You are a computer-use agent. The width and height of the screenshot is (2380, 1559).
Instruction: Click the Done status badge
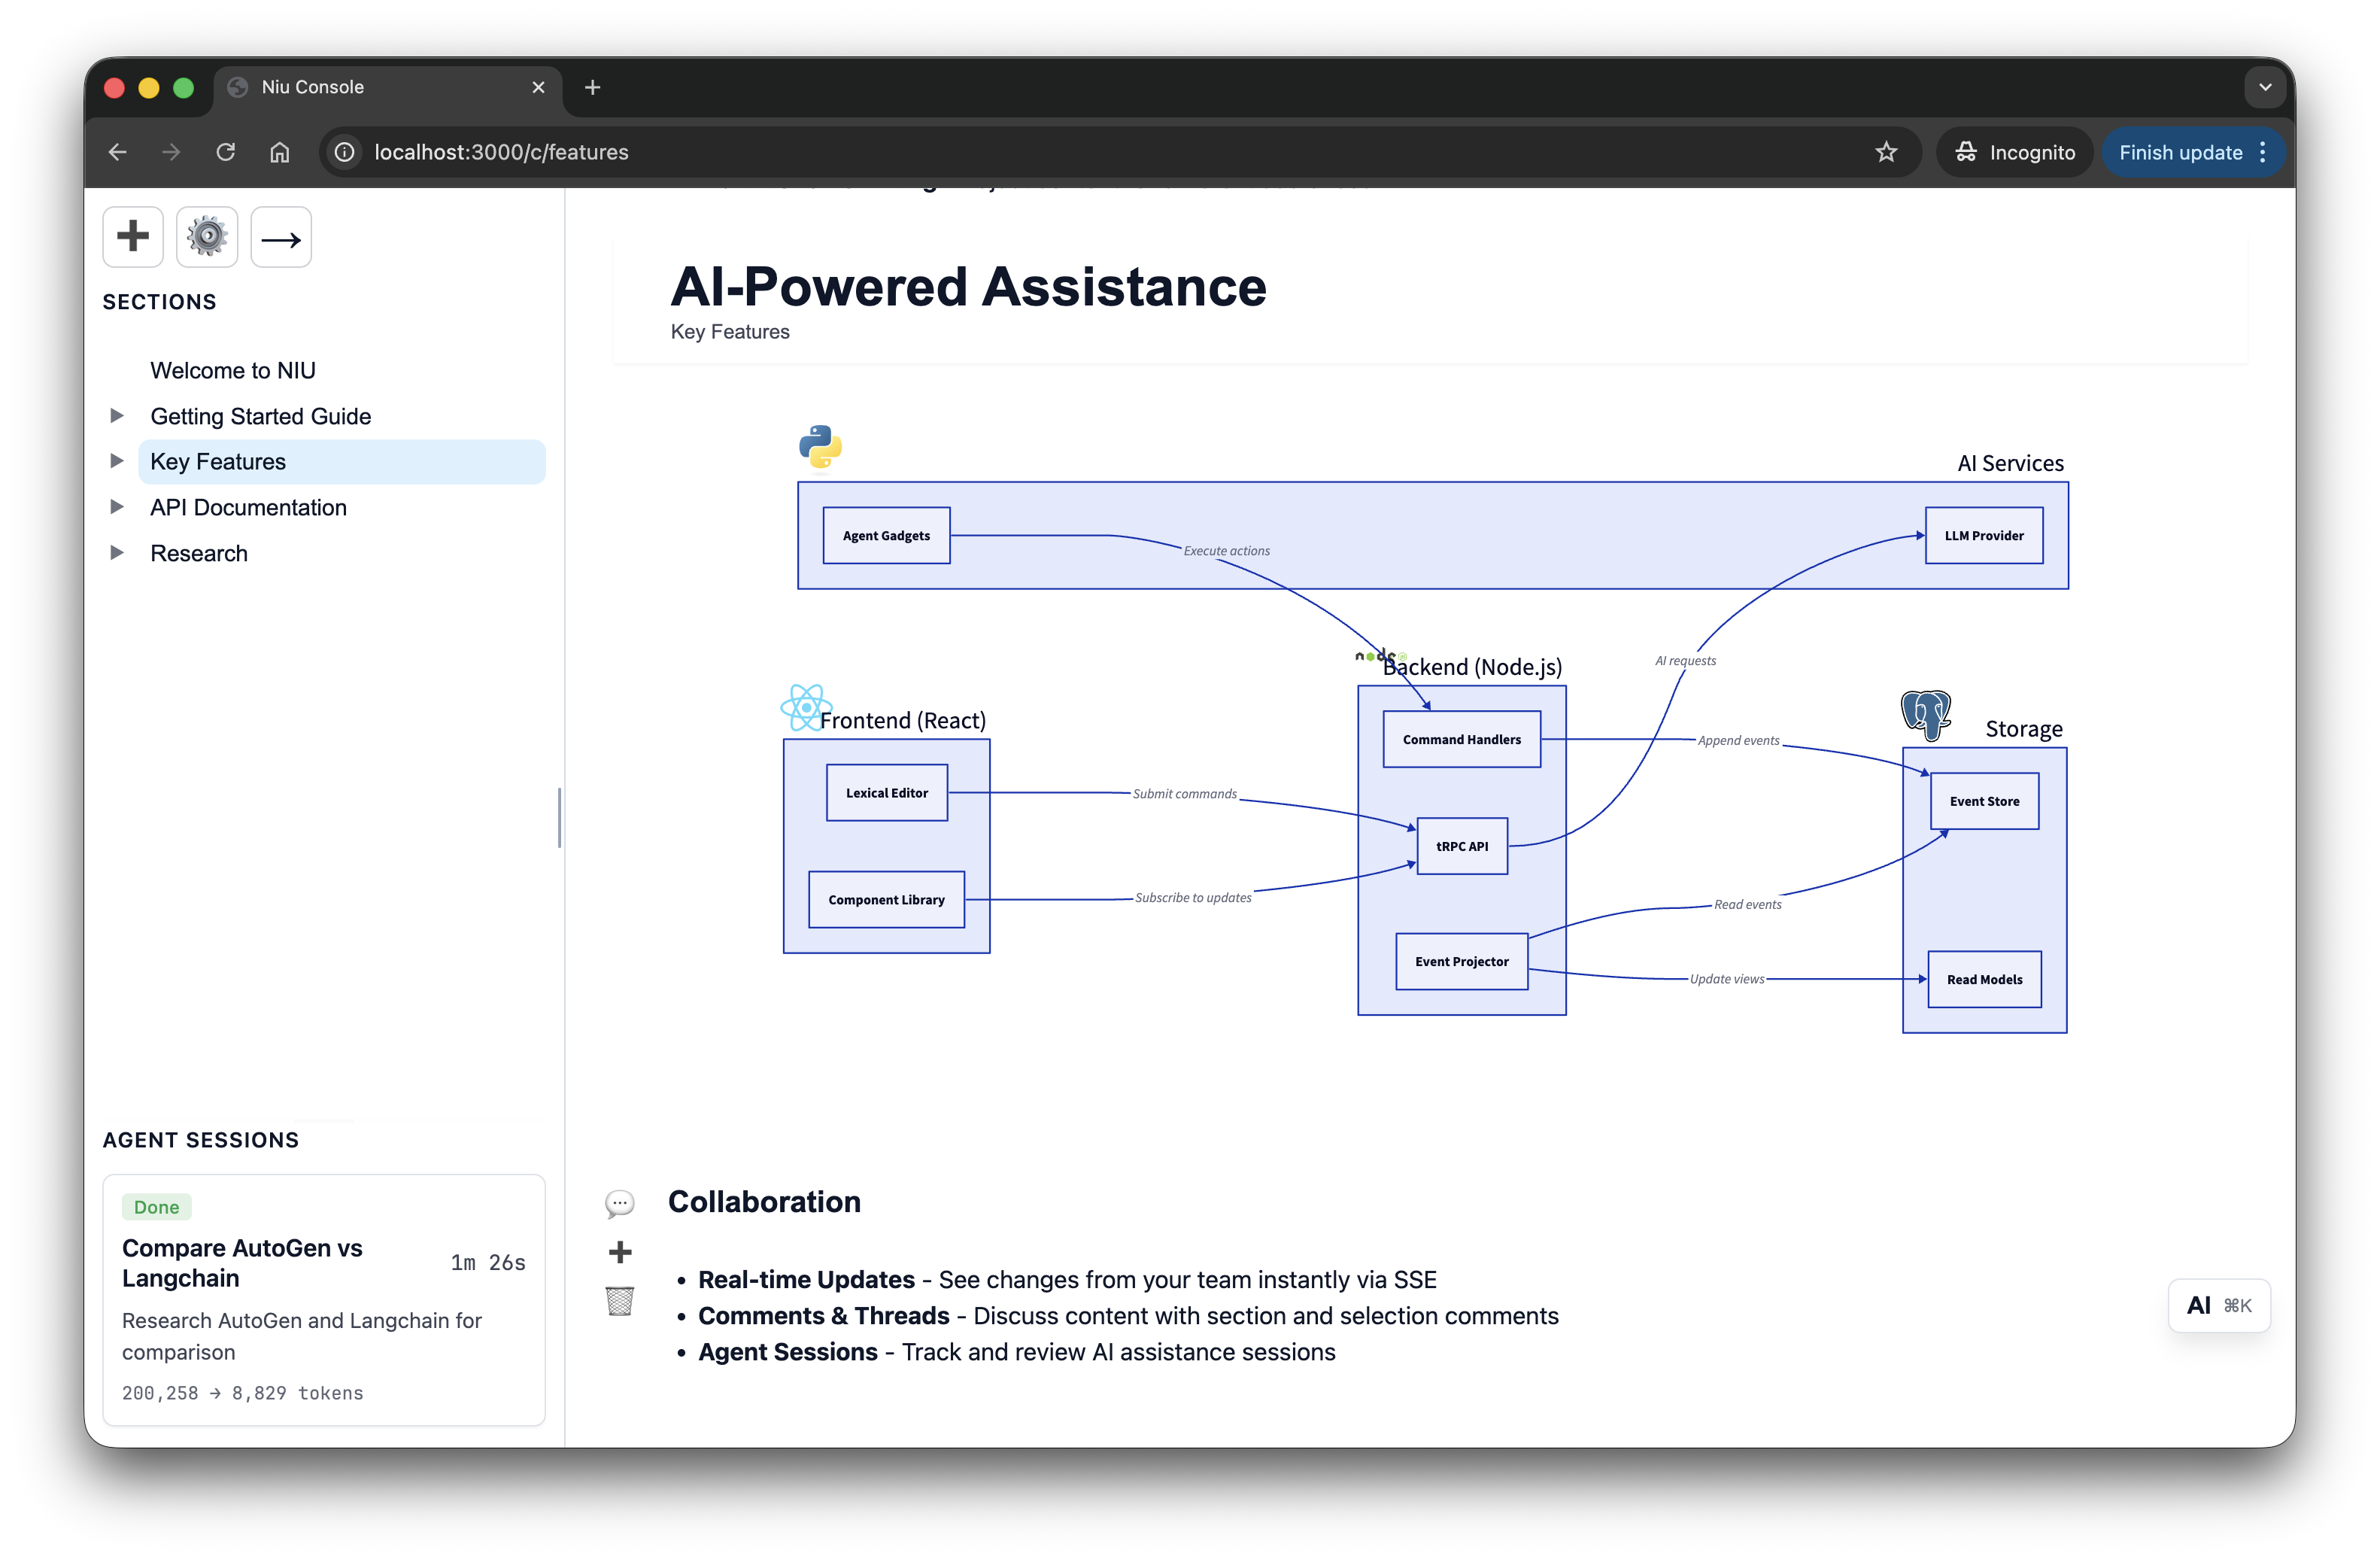[157, 1207]
